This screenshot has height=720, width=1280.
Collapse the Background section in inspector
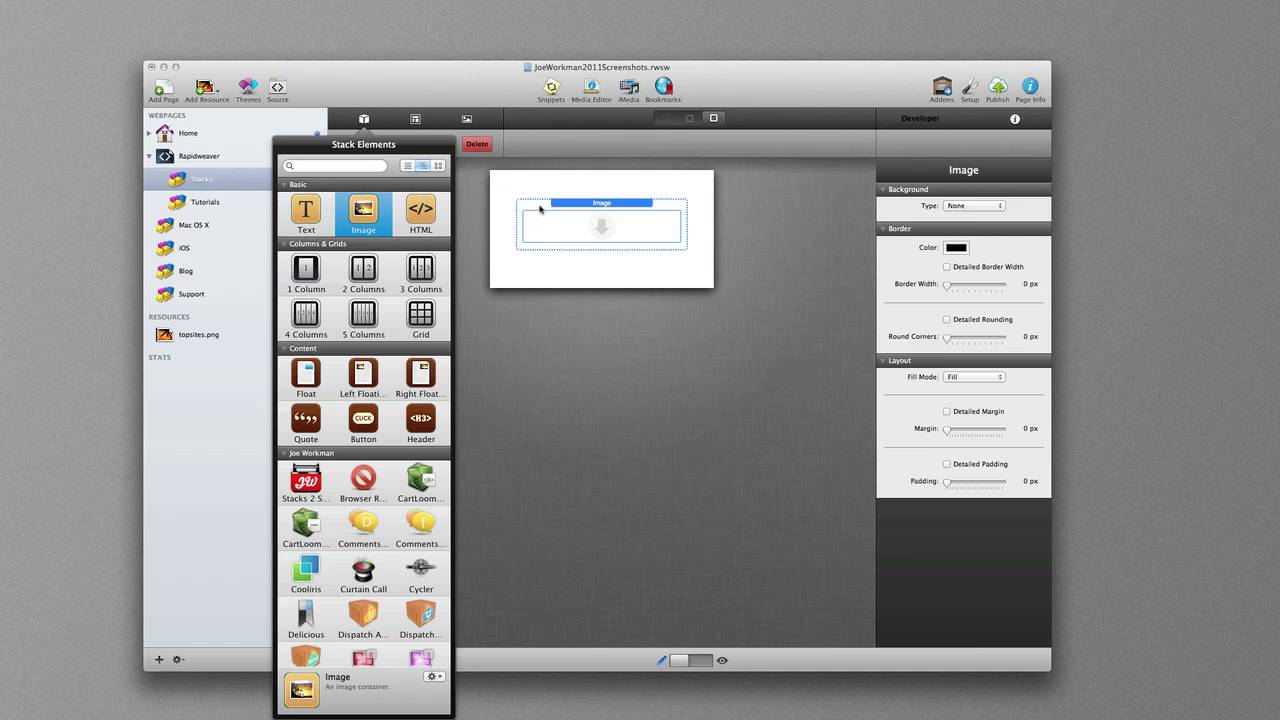[x=883, y=189]
